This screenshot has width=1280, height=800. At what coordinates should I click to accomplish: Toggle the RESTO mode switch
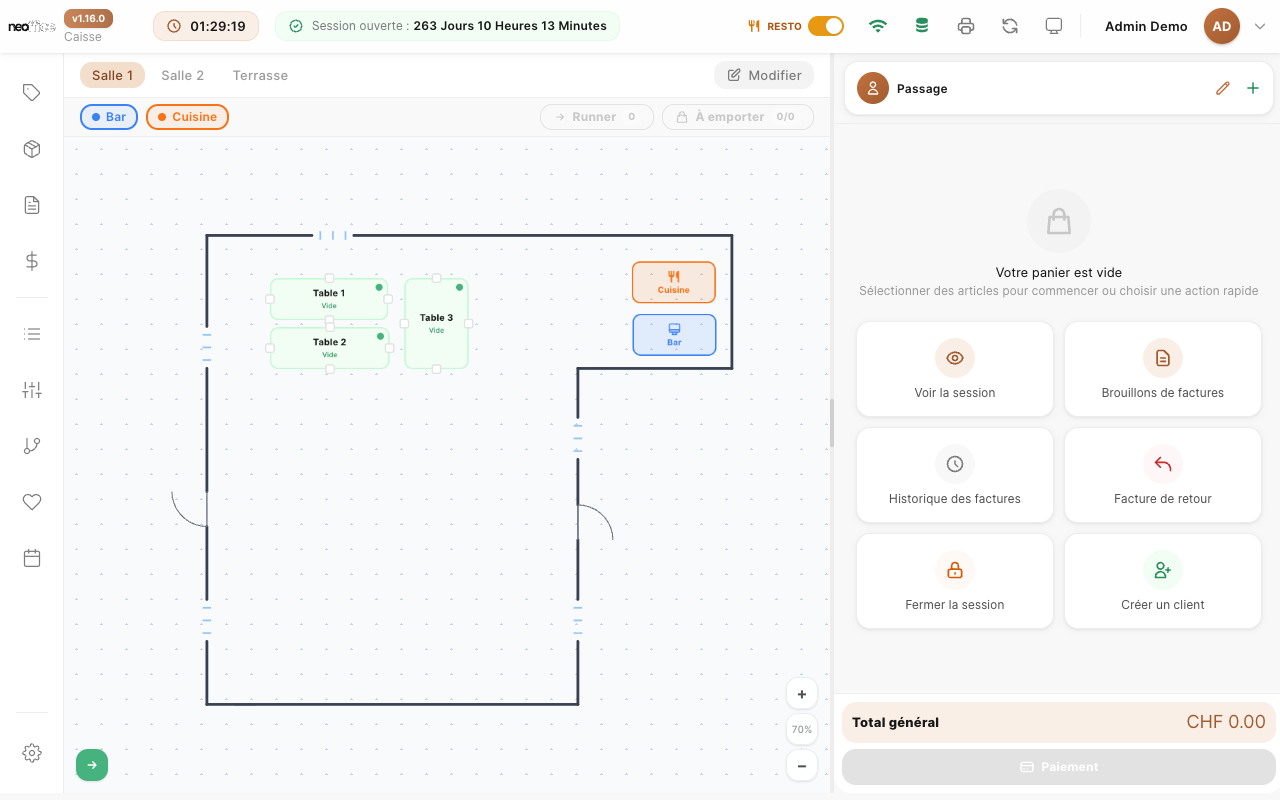click(x=826, y=26)
